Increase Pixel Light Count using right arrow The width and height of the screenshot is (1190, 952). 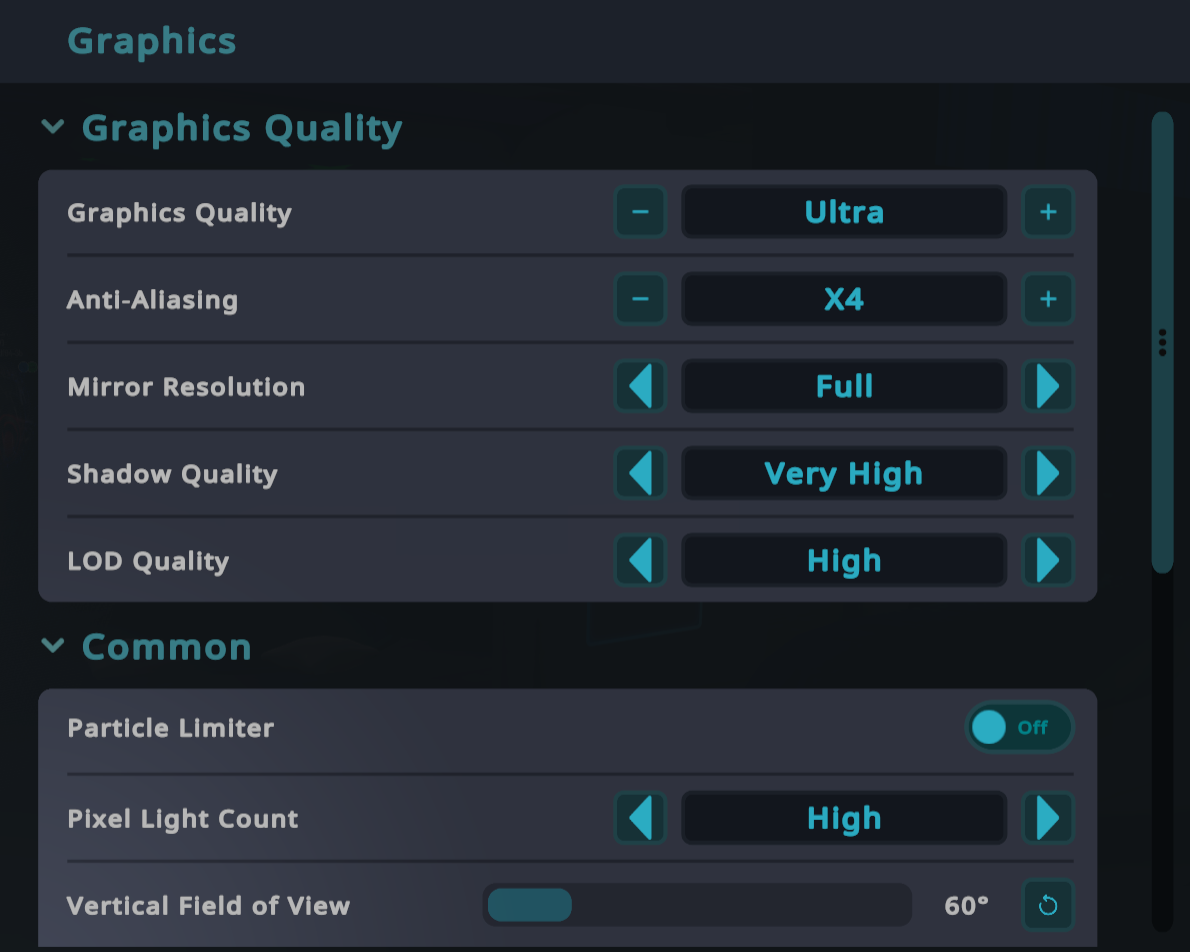pos(1048,818)
